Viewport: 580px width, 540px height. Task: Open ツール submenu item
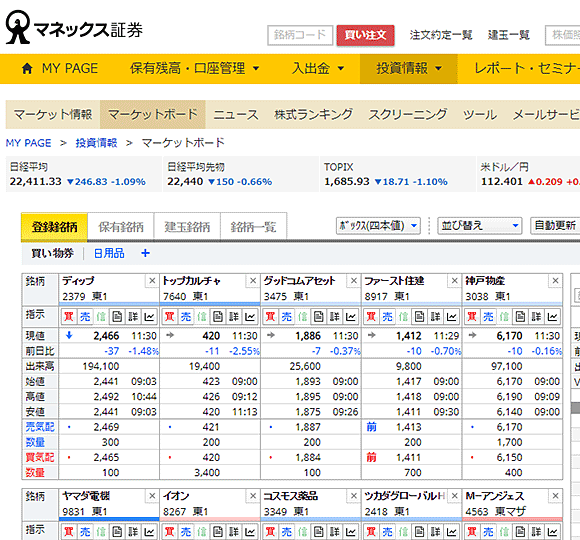[480, 114]
